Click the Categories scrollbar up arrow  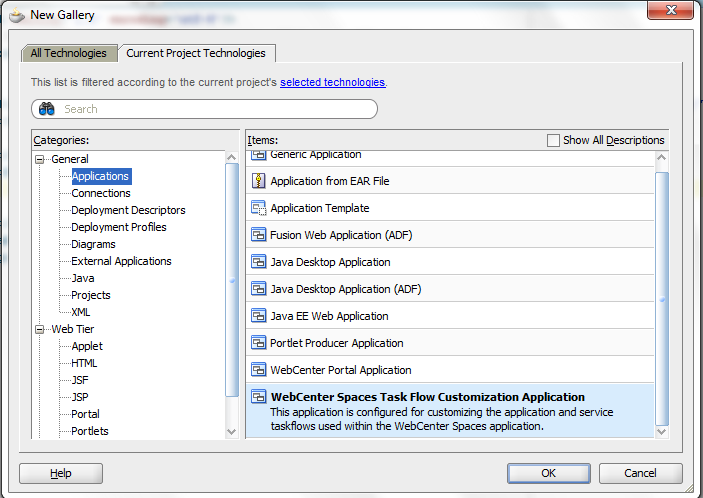(231, 157)
